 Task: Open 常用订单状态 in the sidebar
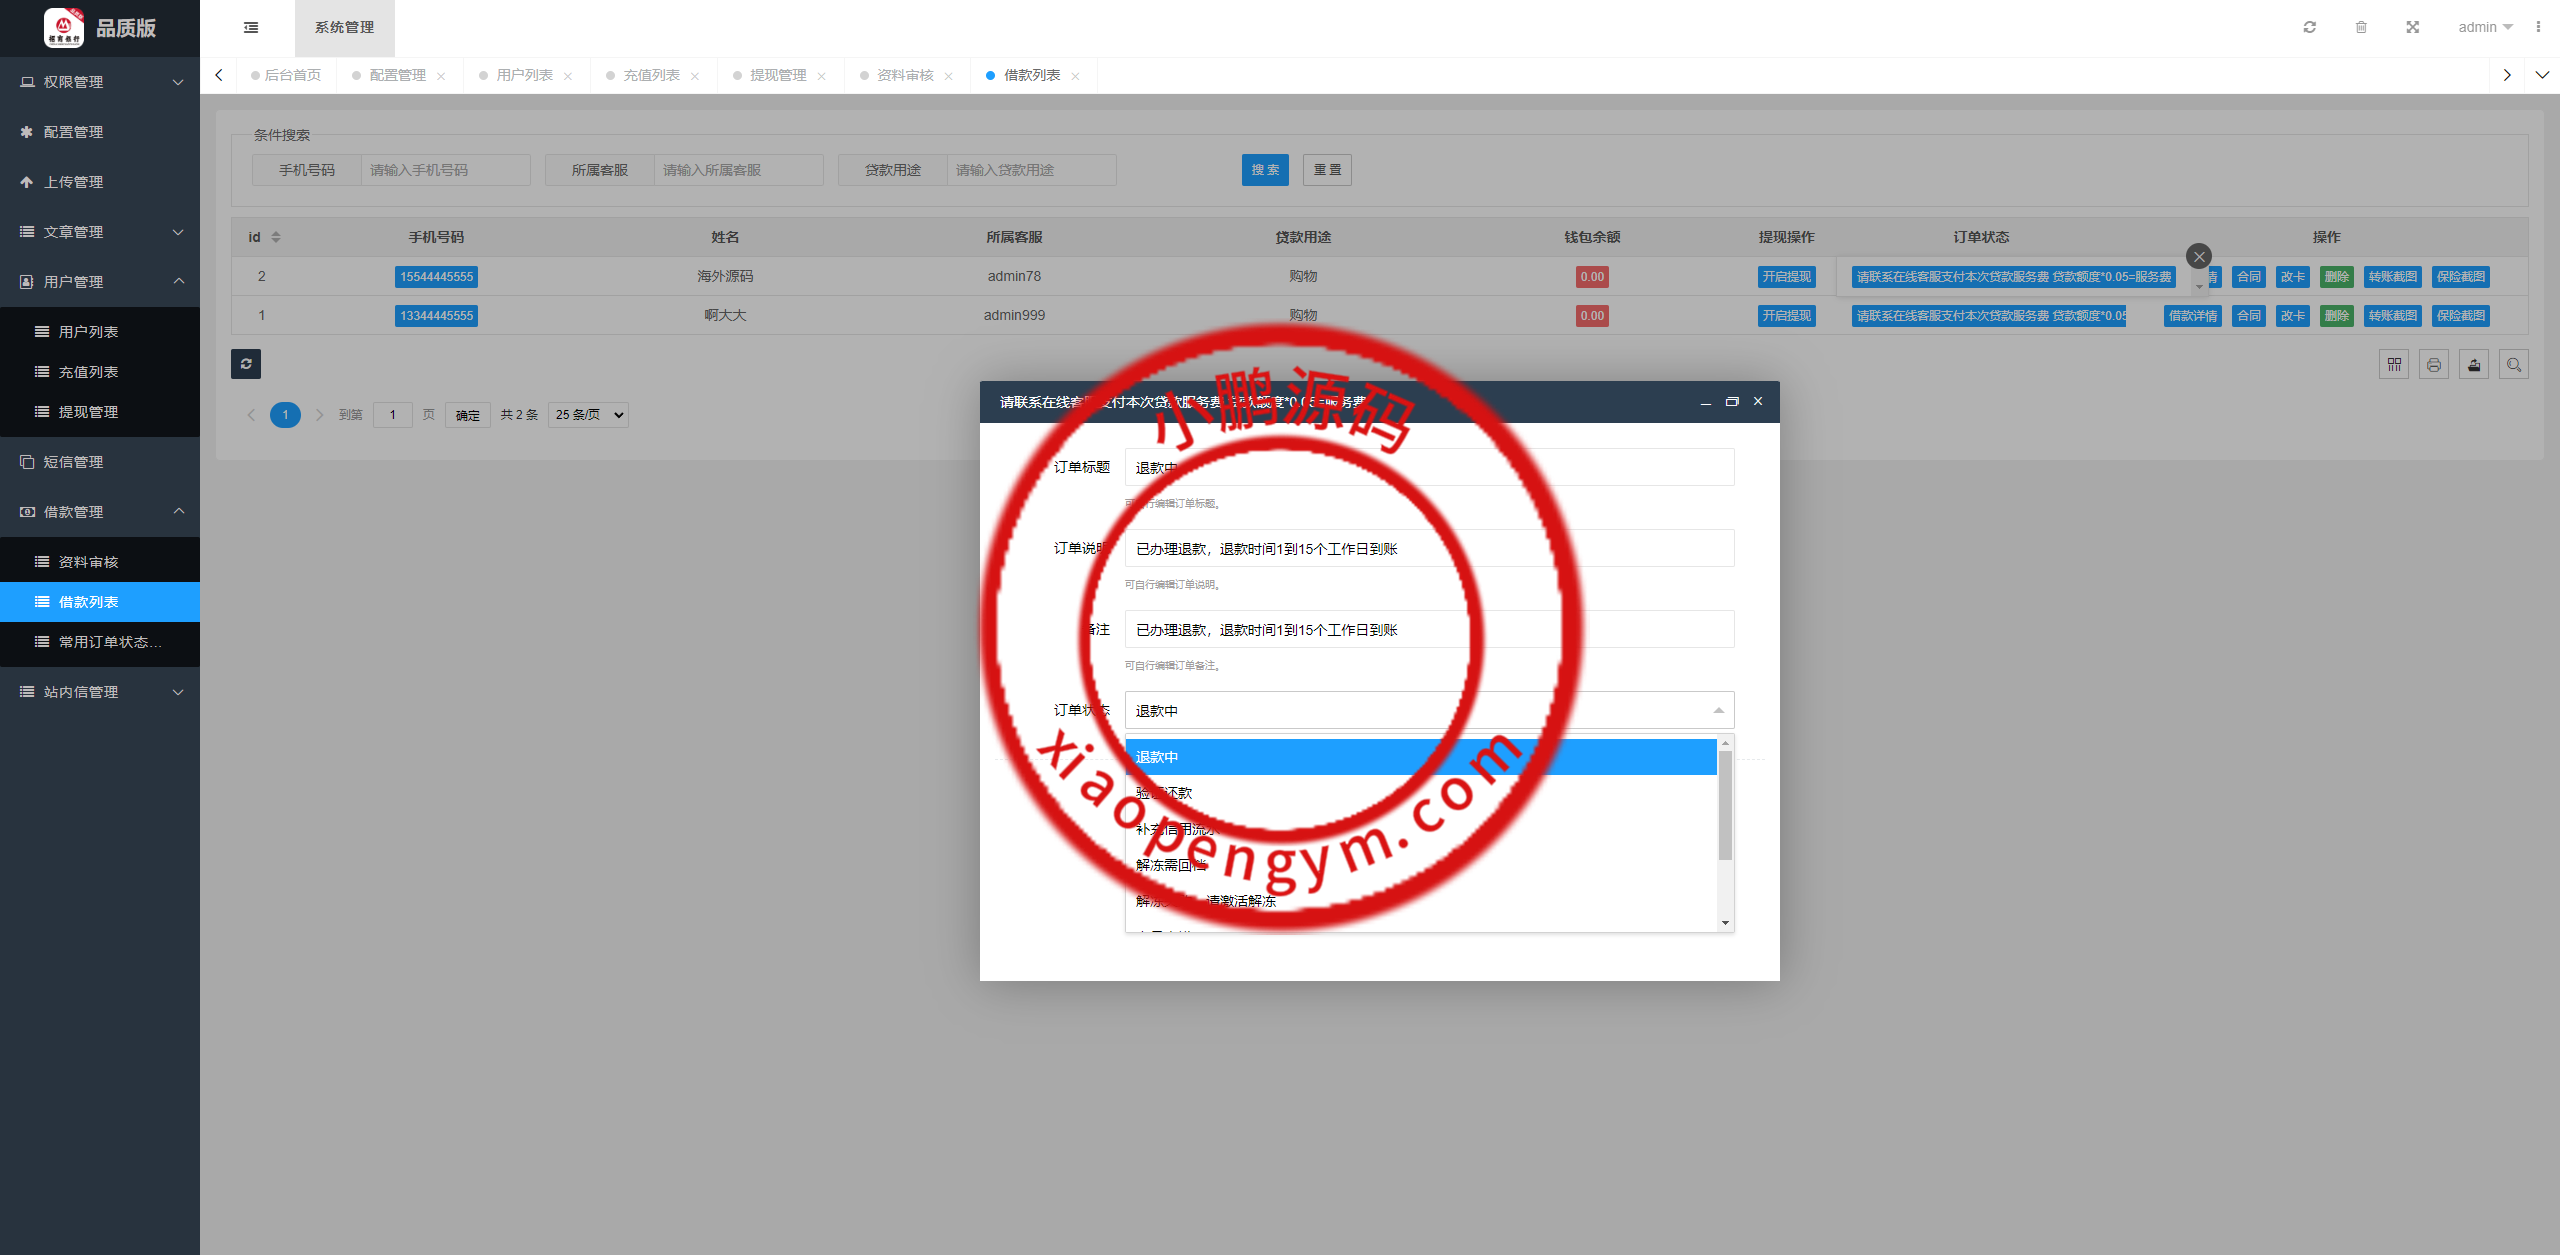(x=110, y=642)
